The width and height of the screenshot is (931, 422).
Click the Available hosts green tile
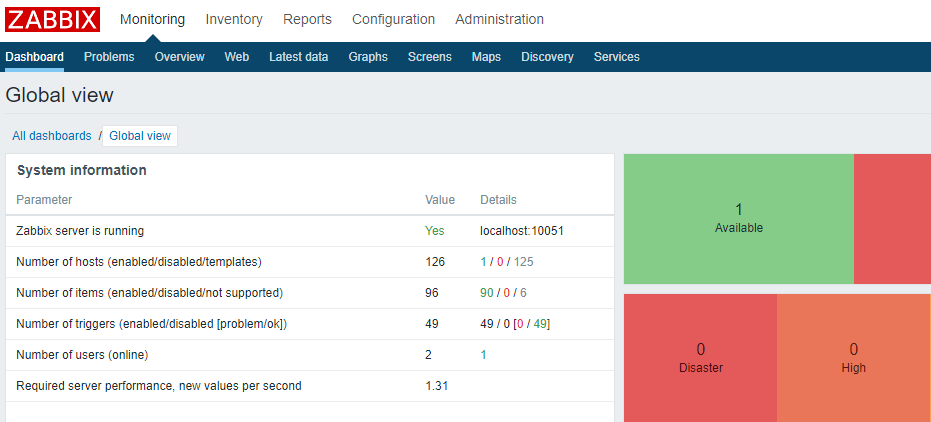pos(739,218)
